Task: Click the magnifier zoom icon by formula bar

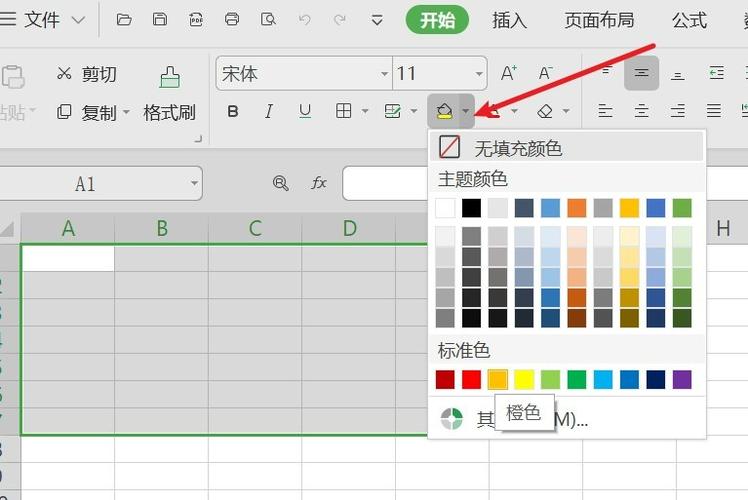Action: 280,183
